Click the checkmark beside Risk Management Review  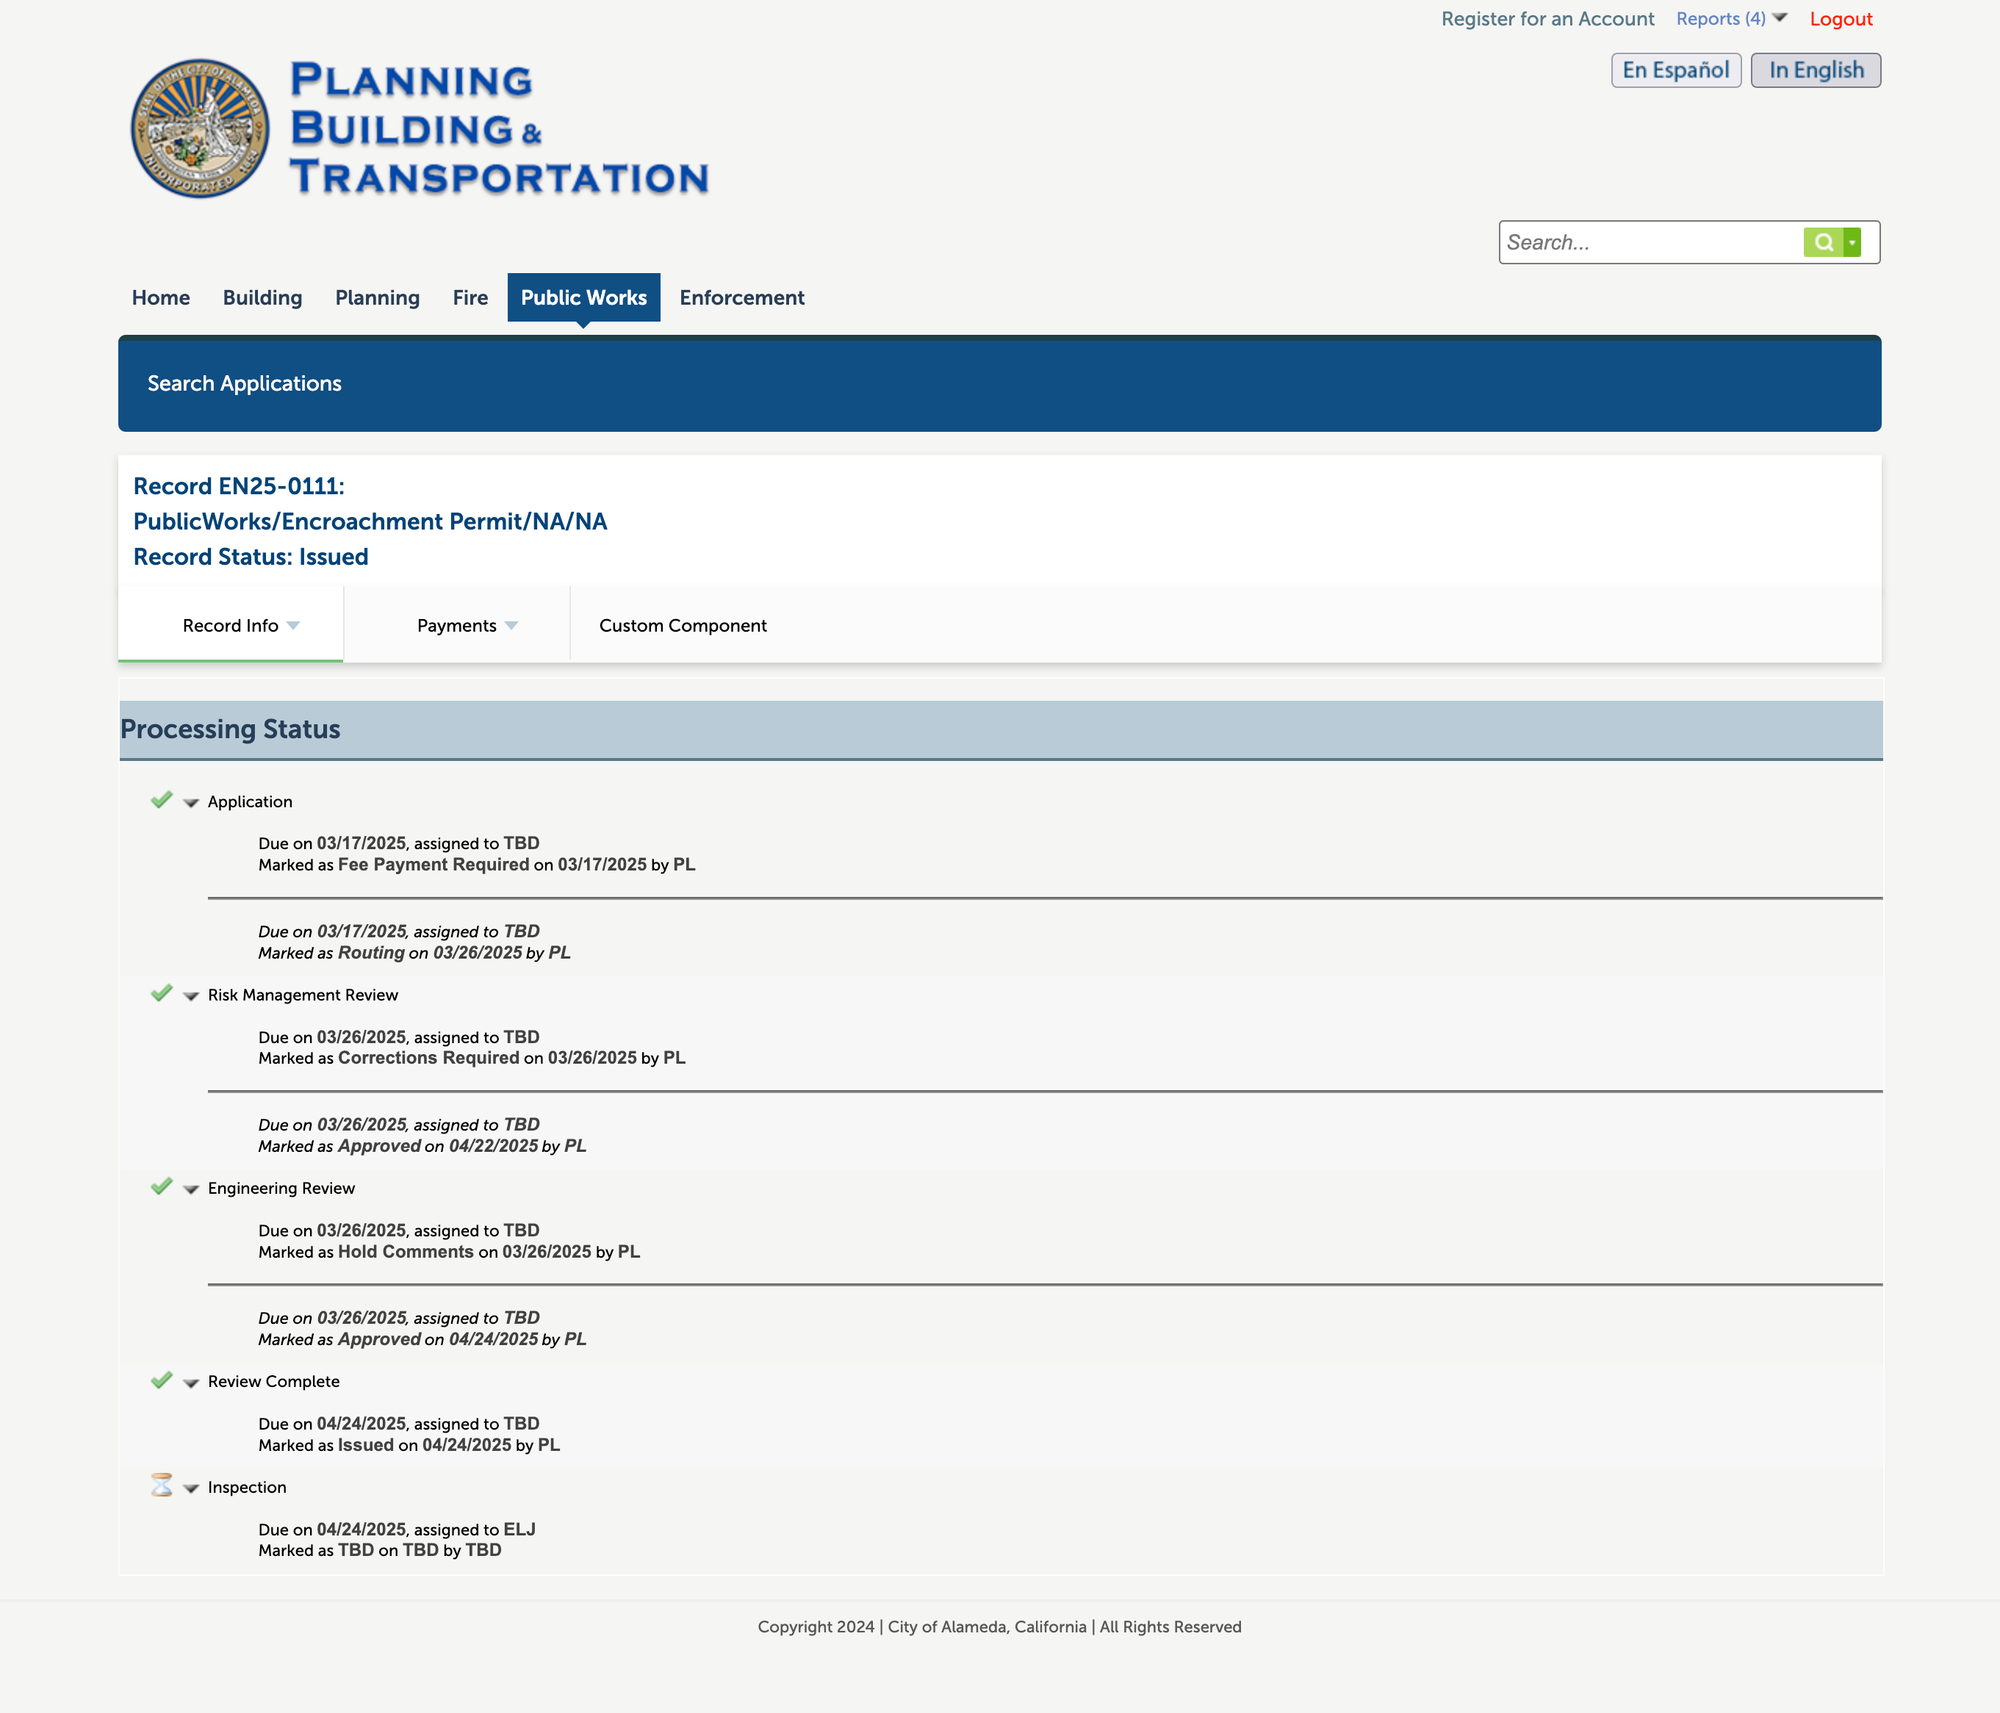[161, 993]
